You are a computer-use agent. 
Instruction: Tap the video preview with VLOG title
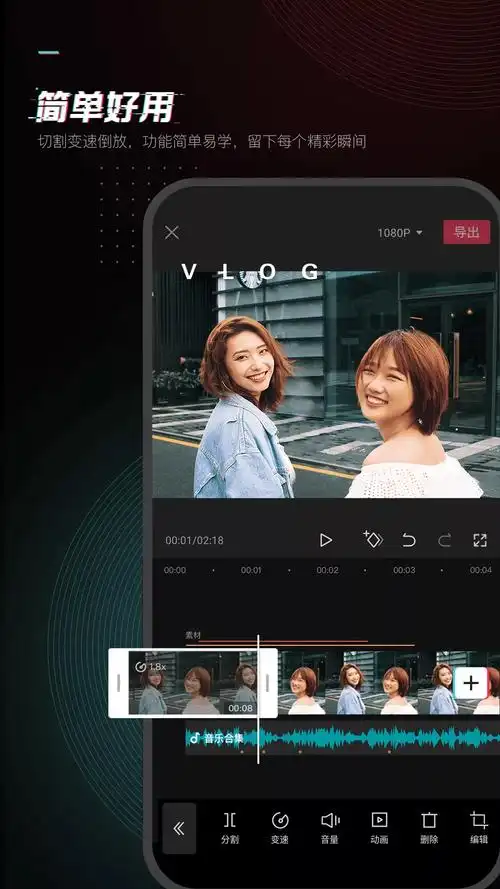[x=326, y=383]
